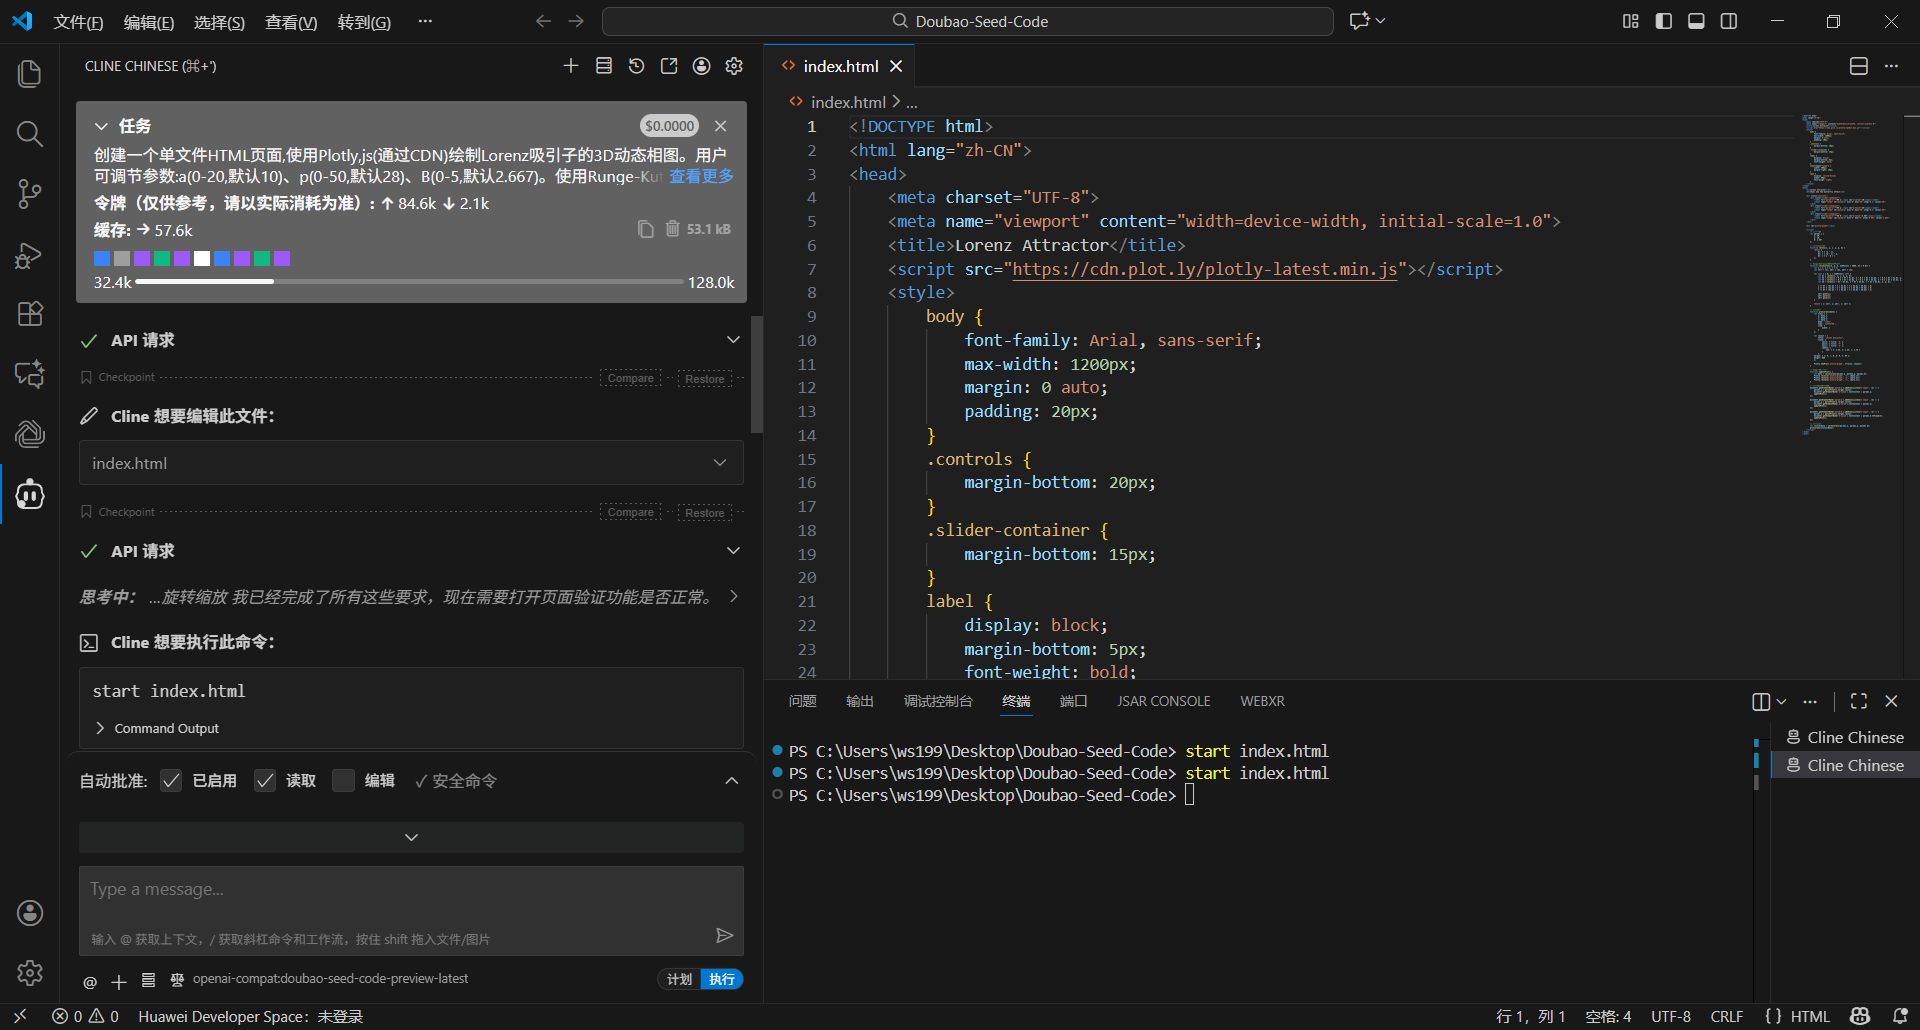Uncheck the 读取 auto-approve checkbox

pos(265,781)
